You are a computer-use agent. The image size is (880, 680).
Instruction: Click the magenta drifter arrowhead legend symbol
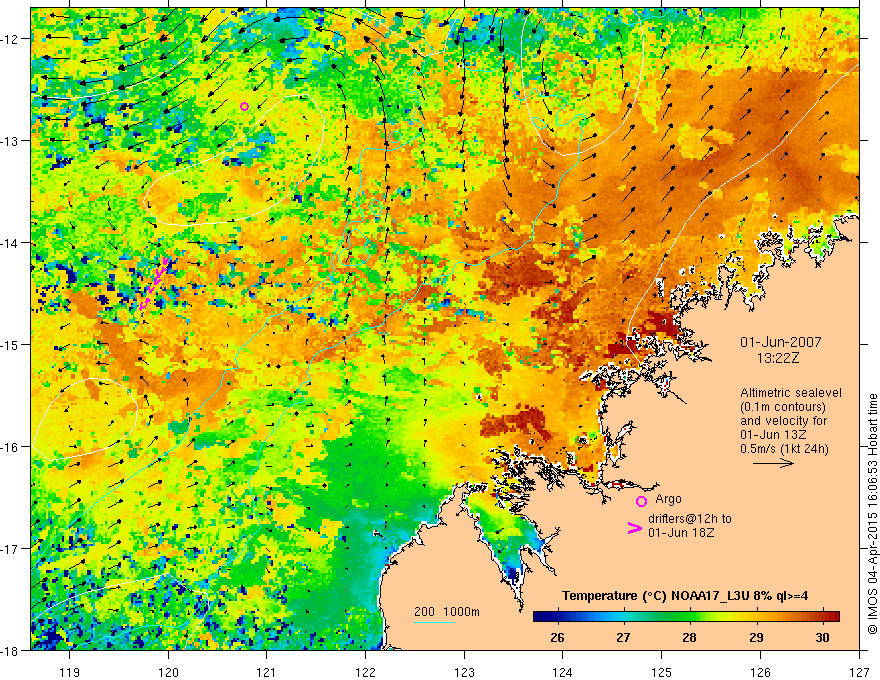[634, 528]
